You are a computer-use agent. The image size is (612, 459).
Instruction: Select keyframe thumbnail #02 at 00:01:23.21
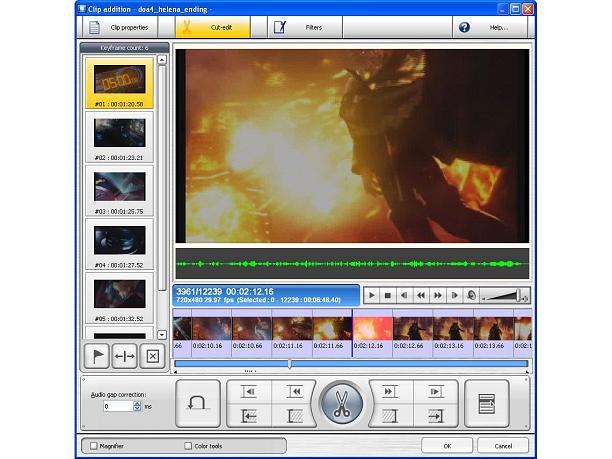click(119, 137)
